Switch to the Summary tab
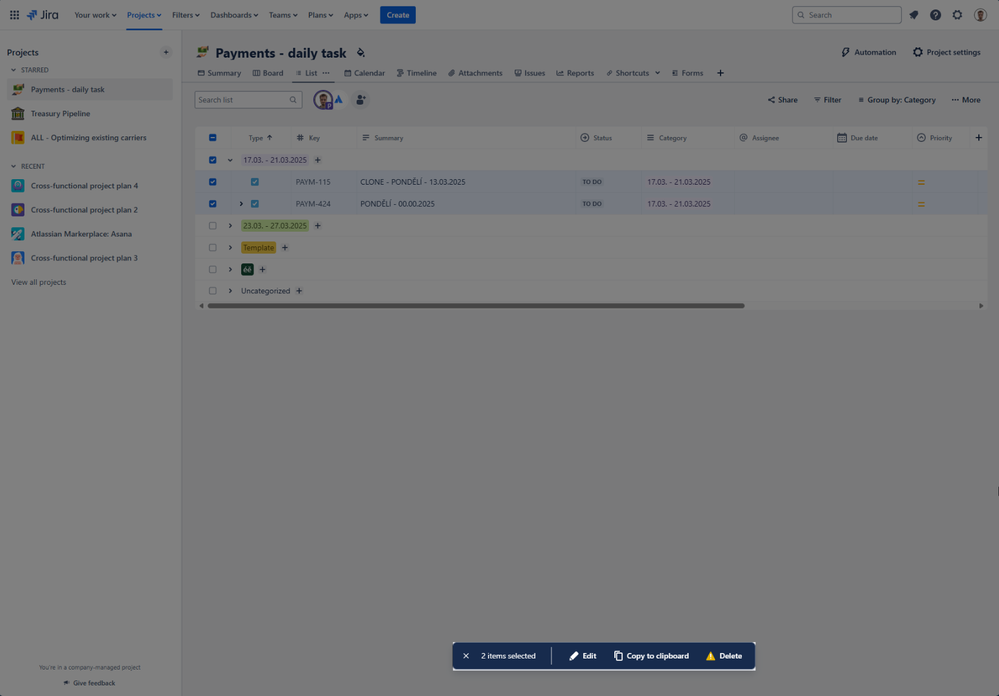 [219, 73]
